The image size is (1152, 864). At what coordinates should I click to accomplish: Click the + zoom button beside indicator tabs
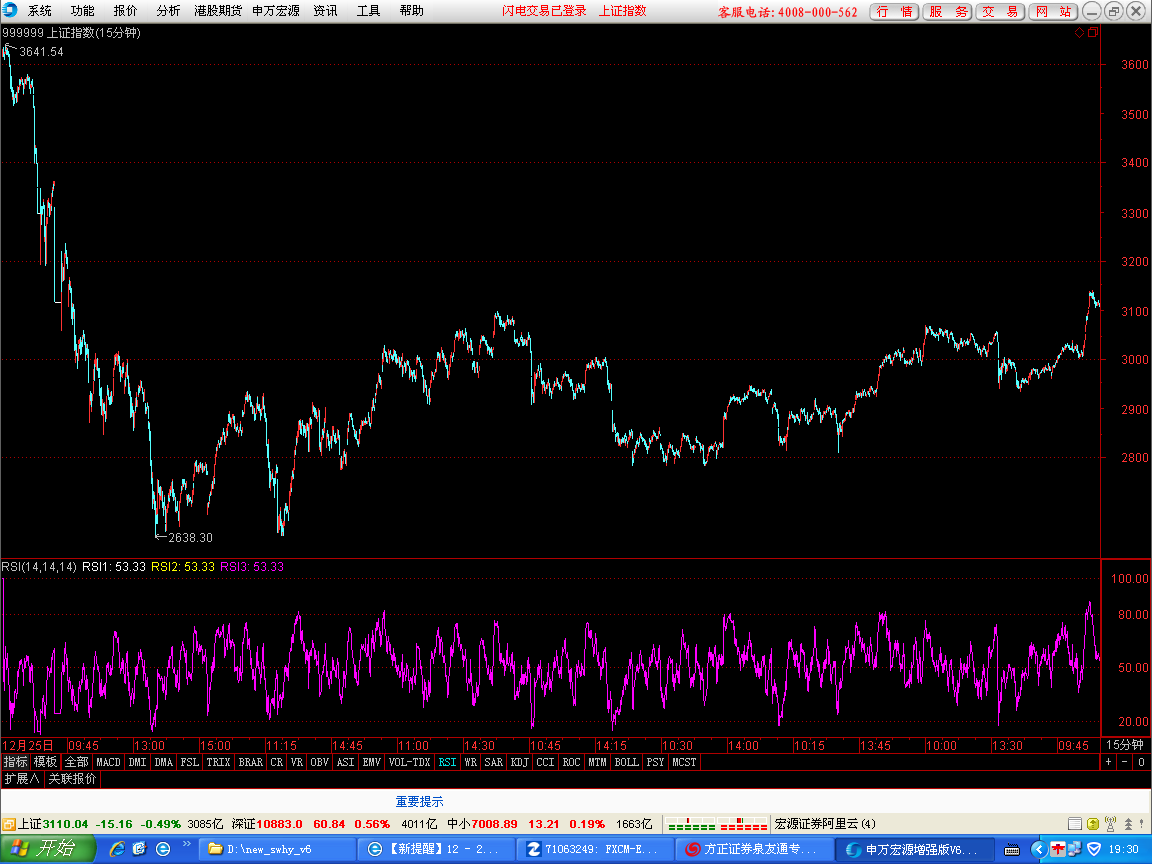pos(1109,762)
